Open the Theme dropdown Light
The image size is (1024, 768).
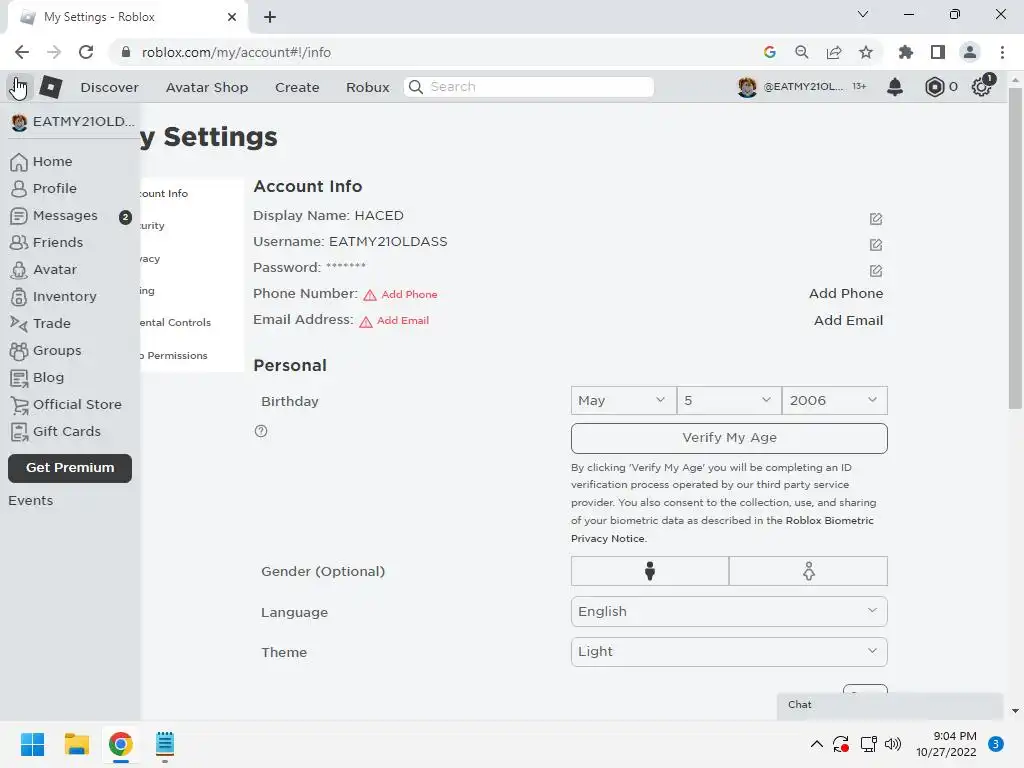tap(729, 652)
